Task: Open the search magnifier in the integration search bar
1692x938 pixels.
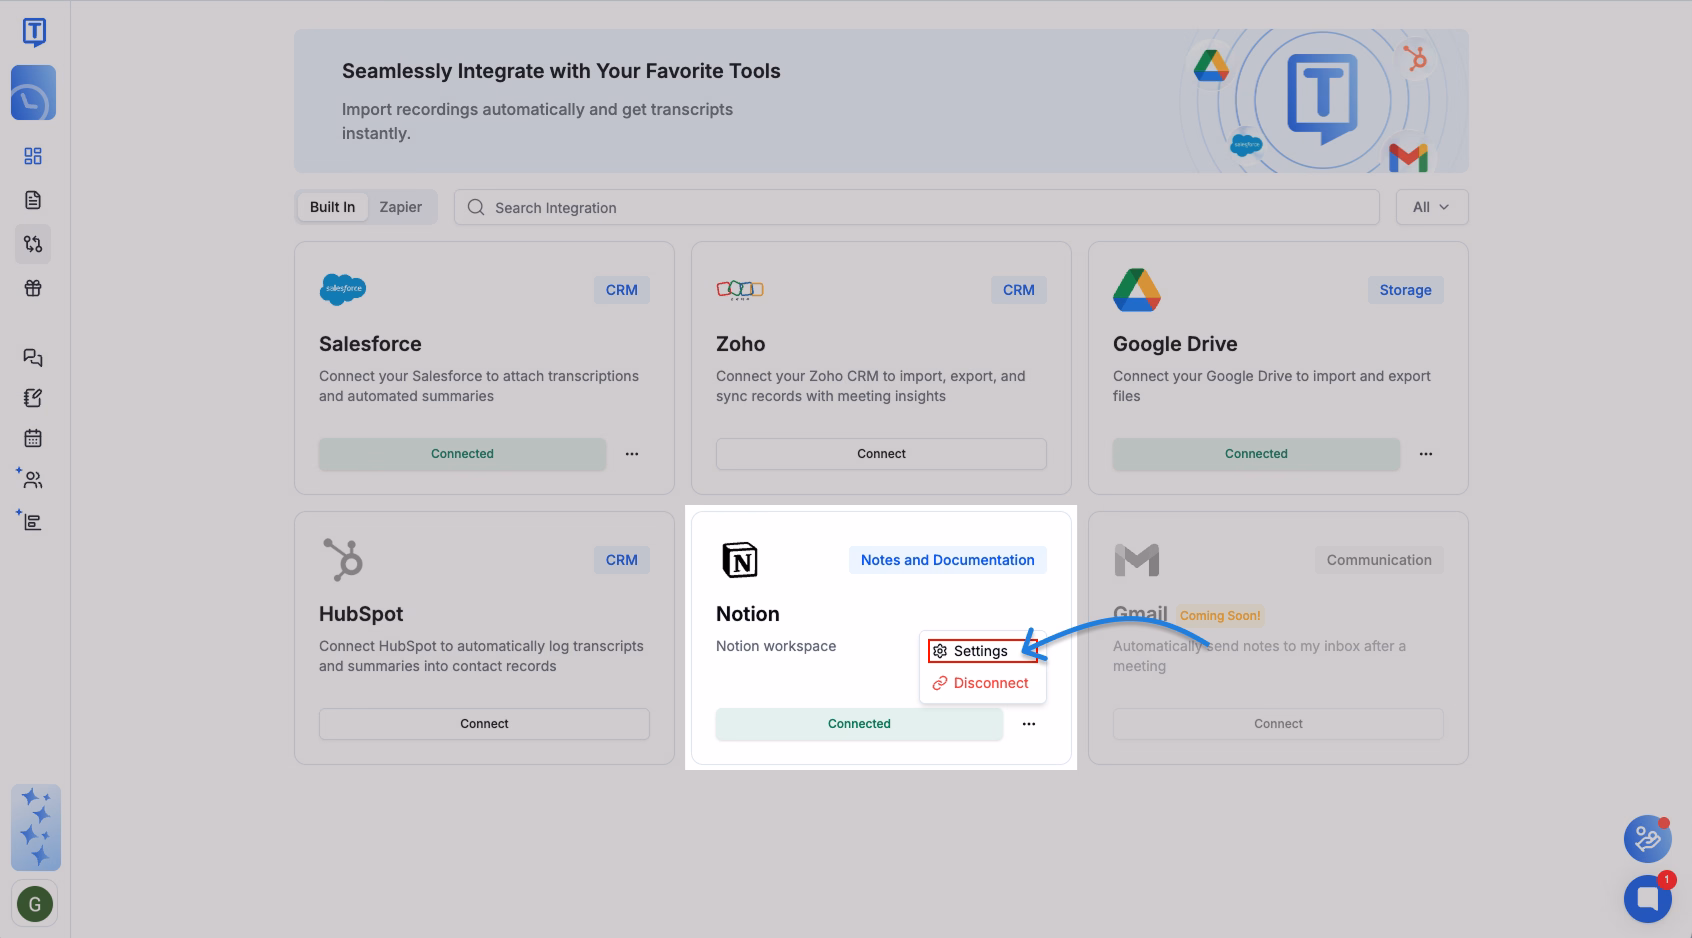Action: (474, 207)
